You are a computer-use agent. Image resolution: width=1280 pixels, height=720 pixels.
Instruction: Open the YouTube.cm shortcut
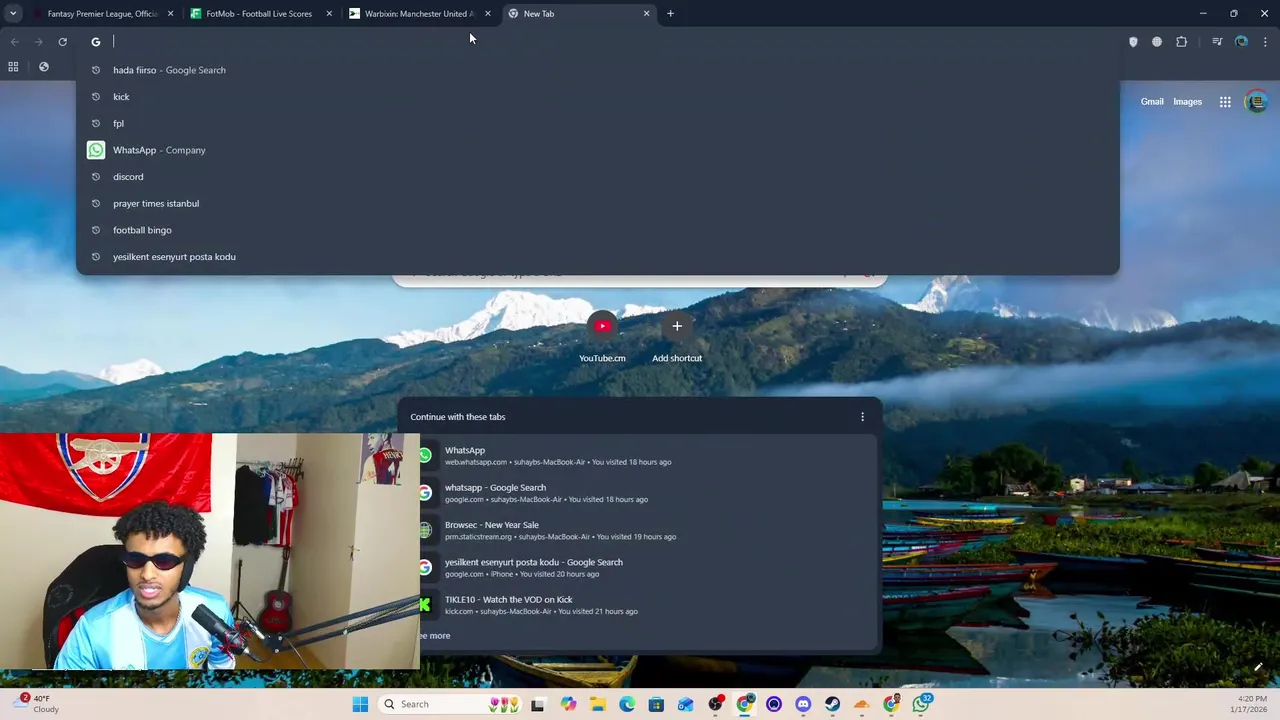[x=602, y=337]
